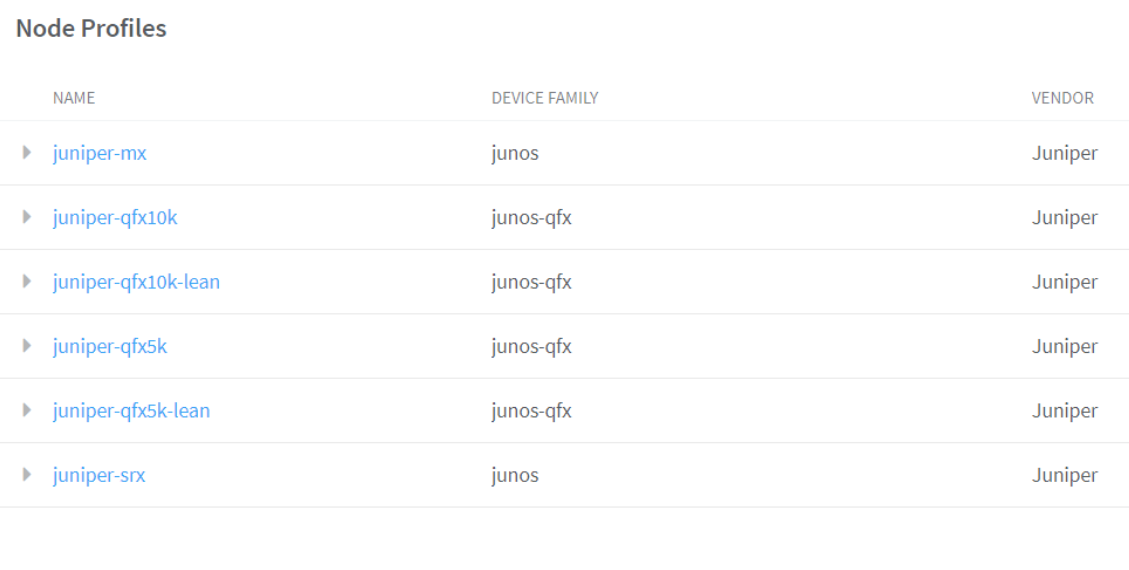Expand the juniper-qfx10k row arrow
Viewport: 1129px width, 570px height.
[27, 217]
